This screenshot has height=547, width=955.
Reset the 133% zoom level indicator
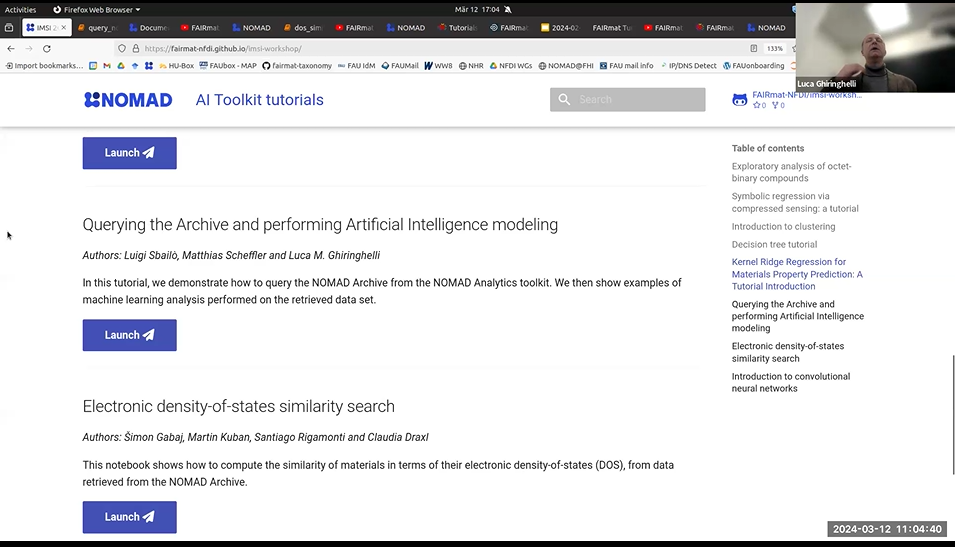click(x=775, y=48)
